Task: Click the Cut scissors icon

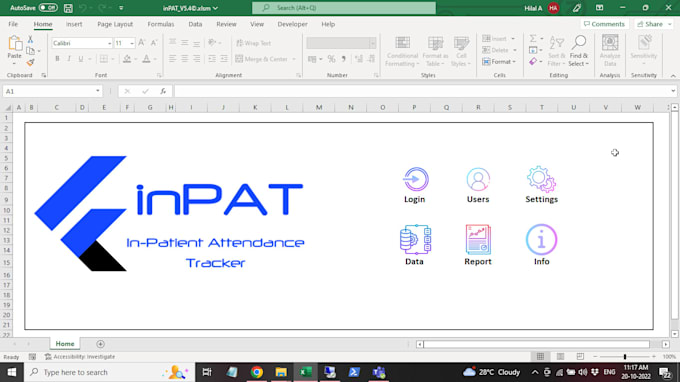Action: click(30, 39)
